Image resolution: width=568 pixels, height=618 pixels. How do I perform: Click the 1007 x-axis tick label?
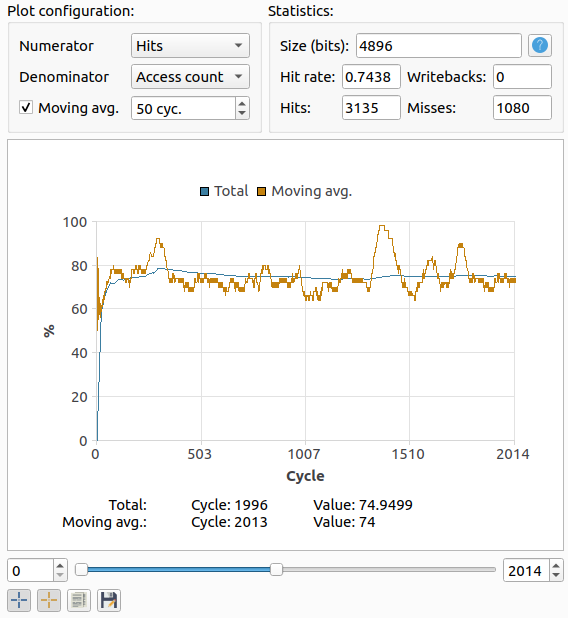click(x=304, y=454)
